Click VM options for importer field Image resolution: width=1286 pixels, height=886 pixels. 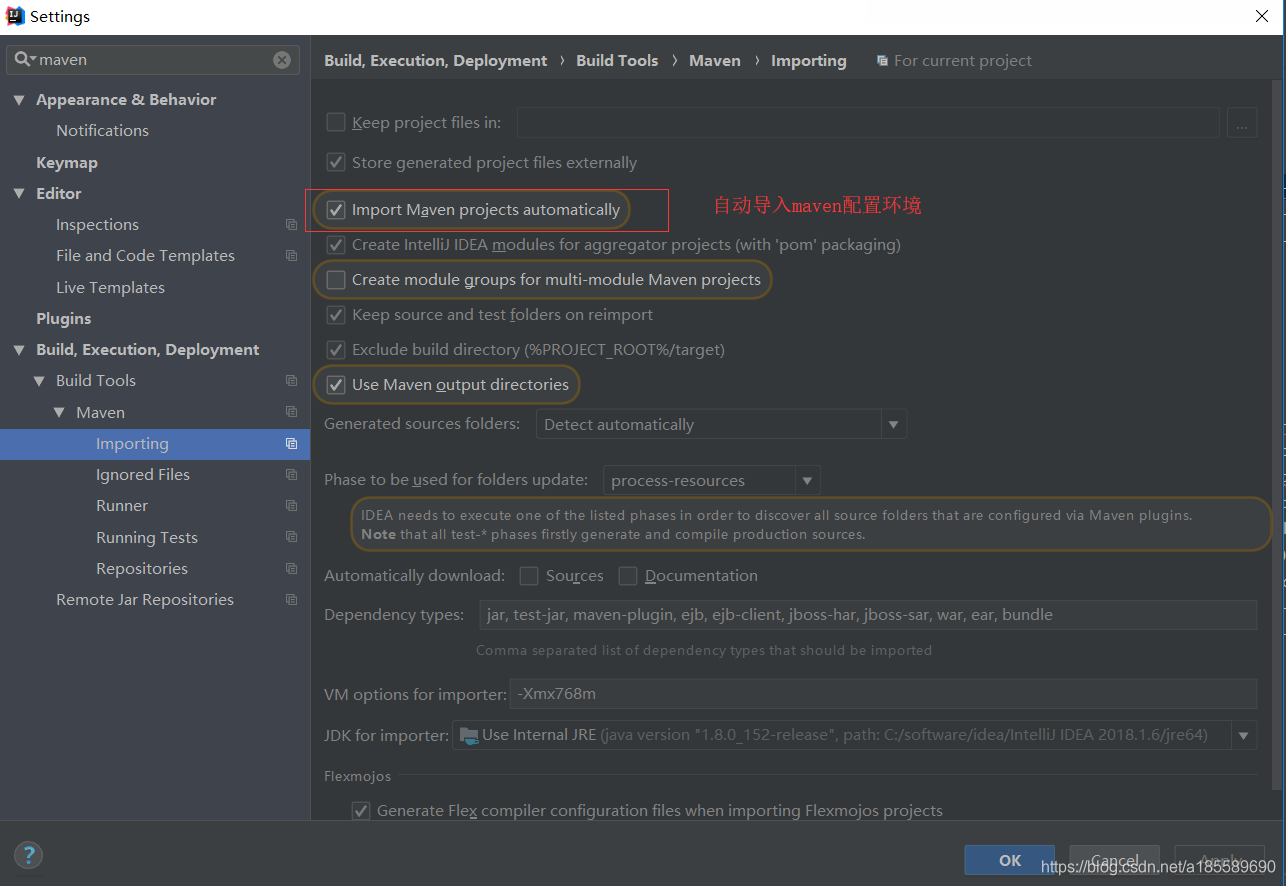[x=883, y=694]
